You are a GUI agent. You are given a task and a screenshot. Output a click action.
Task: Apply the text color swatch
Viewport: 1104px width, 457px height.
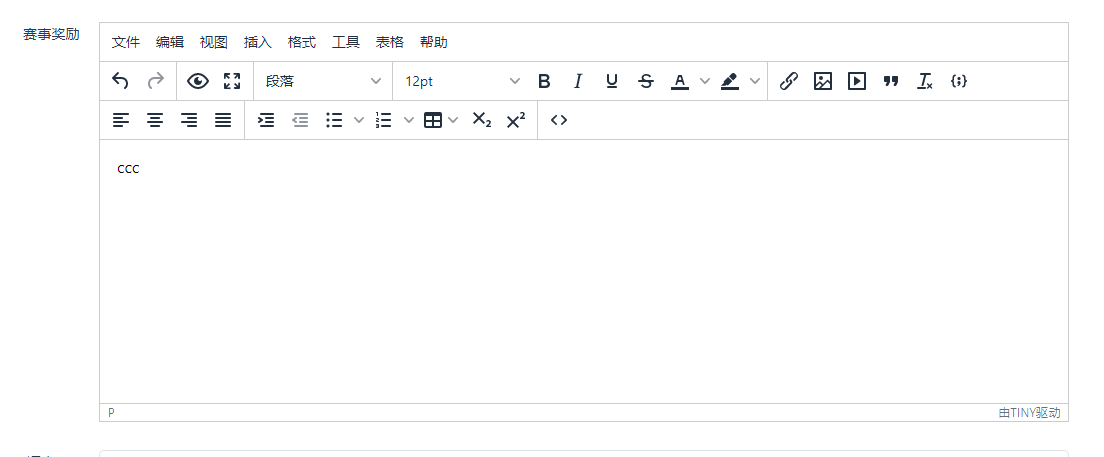tap(680, 81)
